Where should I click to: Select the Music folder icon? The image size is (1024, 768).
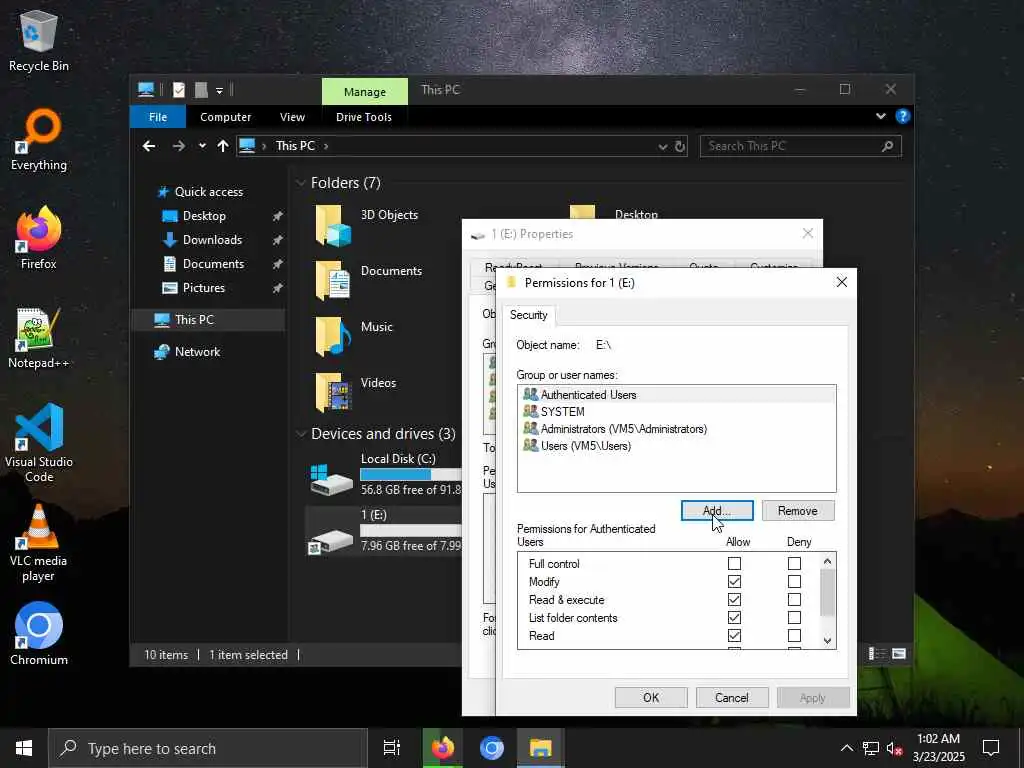point(333,337)
